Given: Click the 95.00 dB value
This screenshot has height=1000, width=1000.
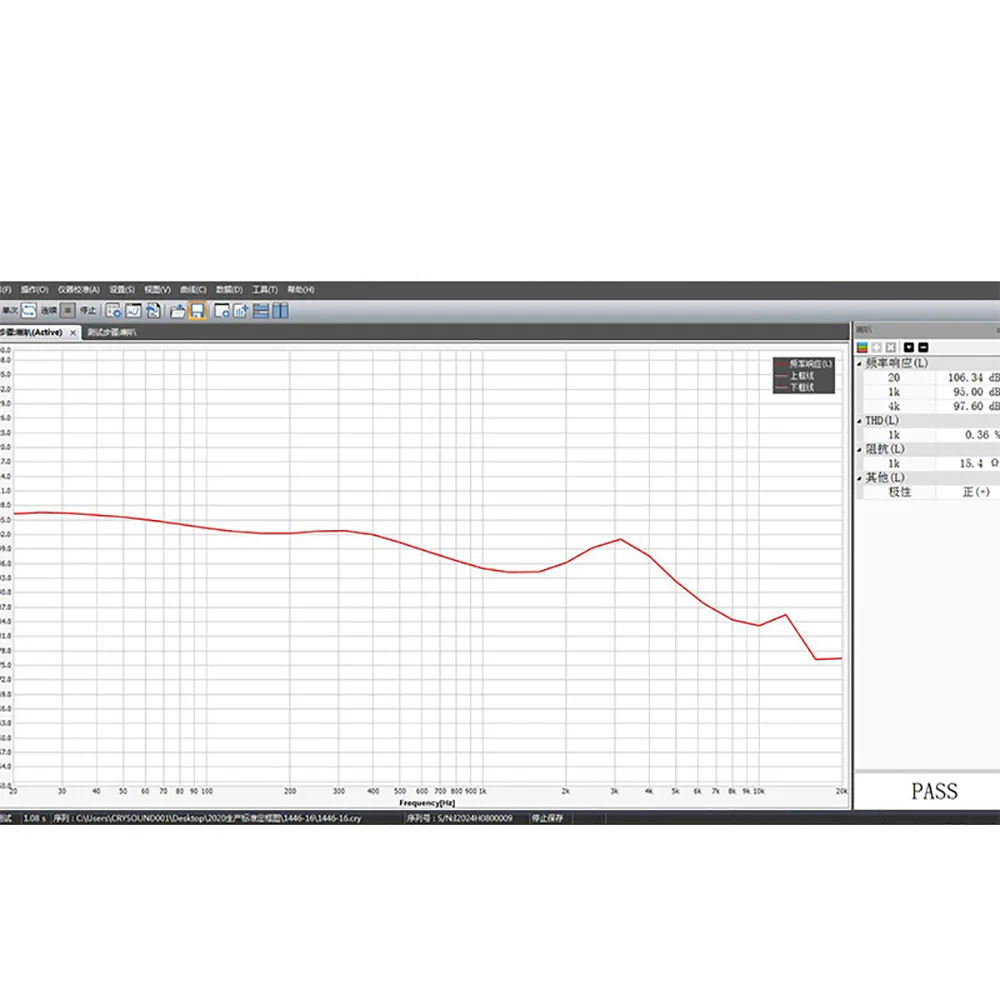Looking at the screenshot, I should coord(976,392).
